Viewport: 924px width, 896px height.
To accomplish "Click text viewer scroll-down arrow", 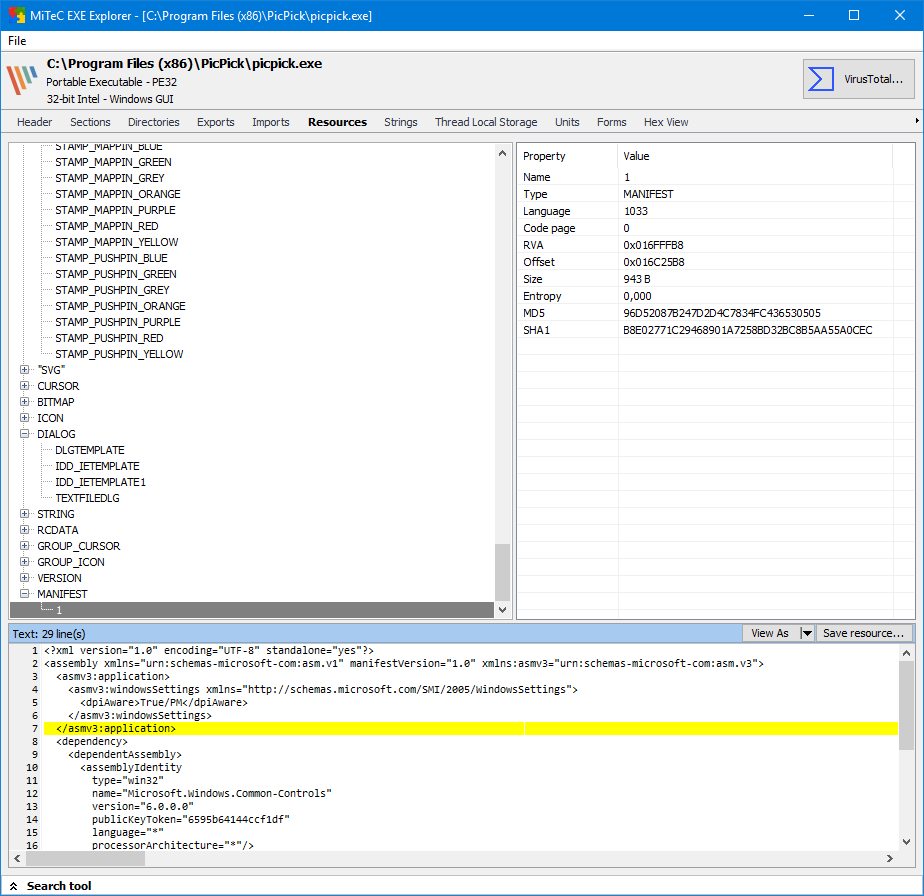I will 906,841.
